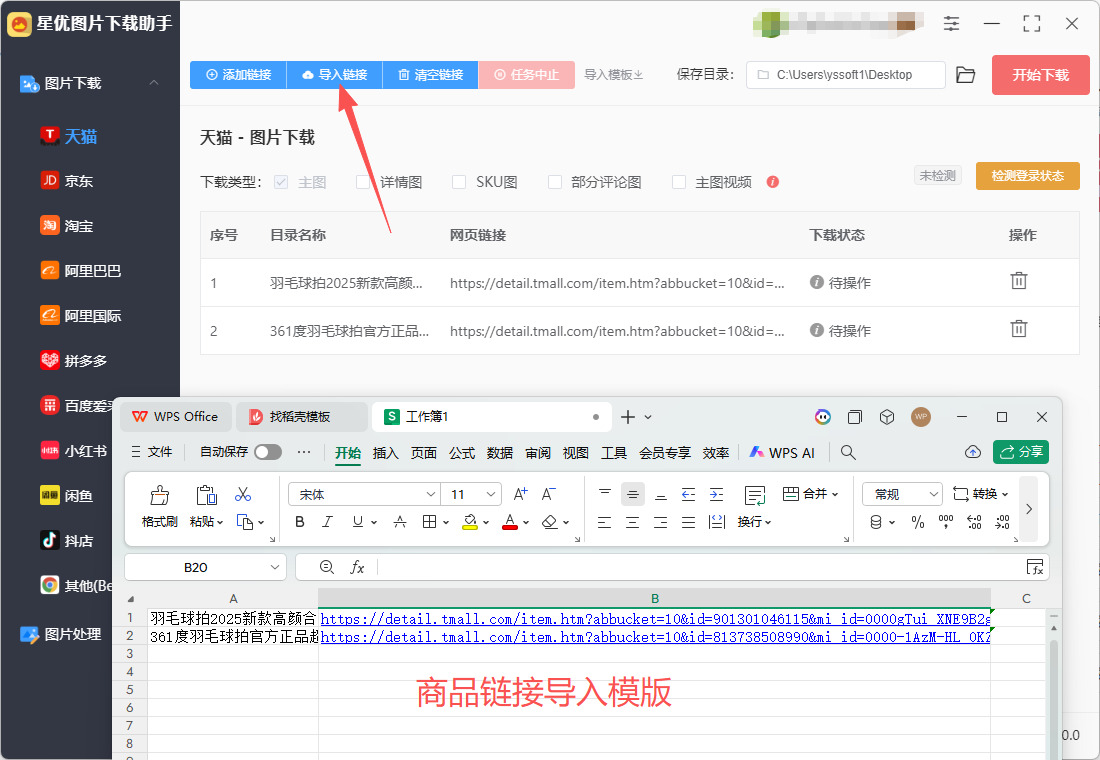Select 阿里国际 in sidebar
The image size is (1100, 760).
[x=81, y=316]
